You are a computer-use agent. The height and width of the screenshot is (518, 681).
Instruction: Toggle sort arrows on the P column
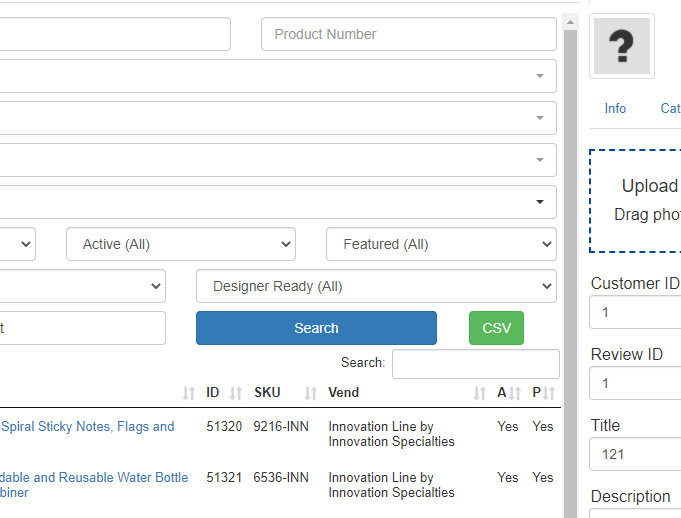click(x=548, y=393)
